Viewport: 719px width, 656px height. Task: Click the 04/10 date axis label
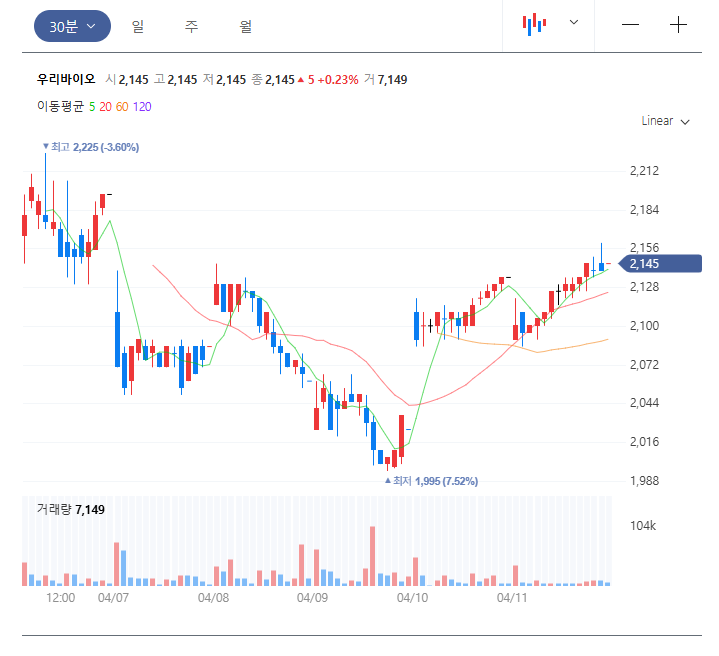point(412,598)
